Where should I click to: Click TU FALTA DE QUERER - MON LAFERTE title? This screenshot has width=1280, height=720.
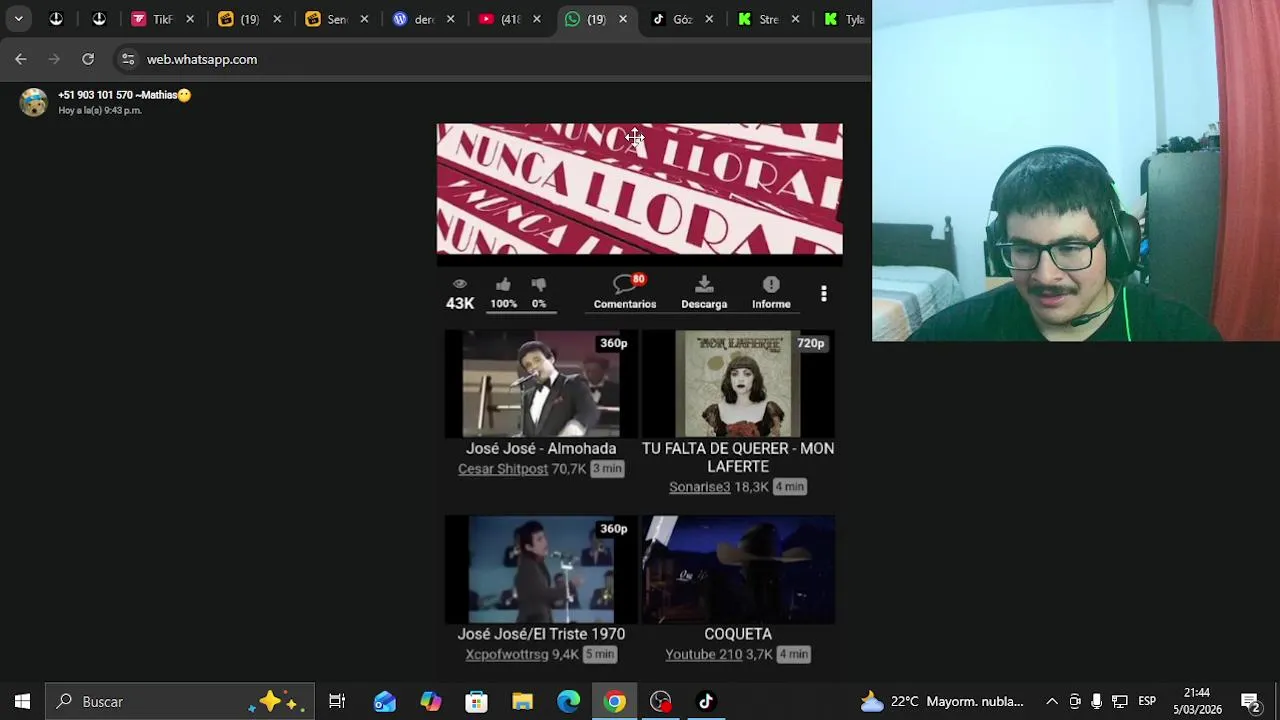pyautogui.click(x=738, y=457)
